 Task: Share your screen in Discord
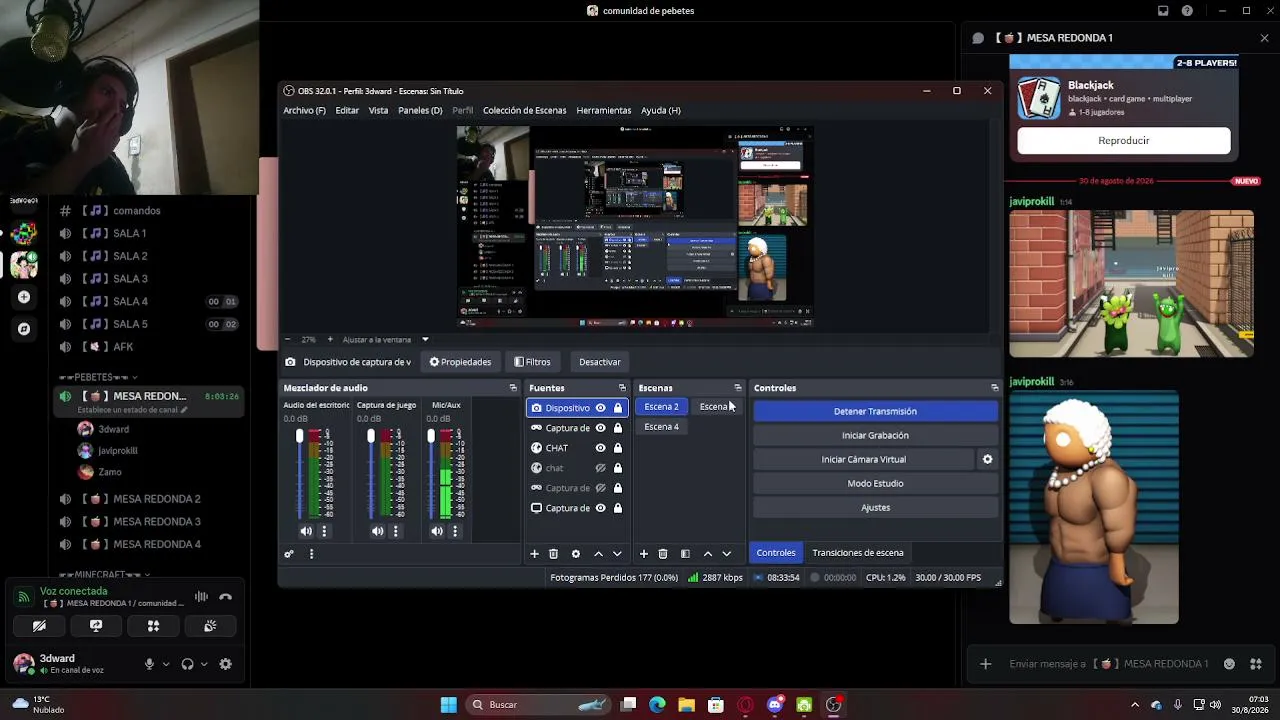[96, 626]
